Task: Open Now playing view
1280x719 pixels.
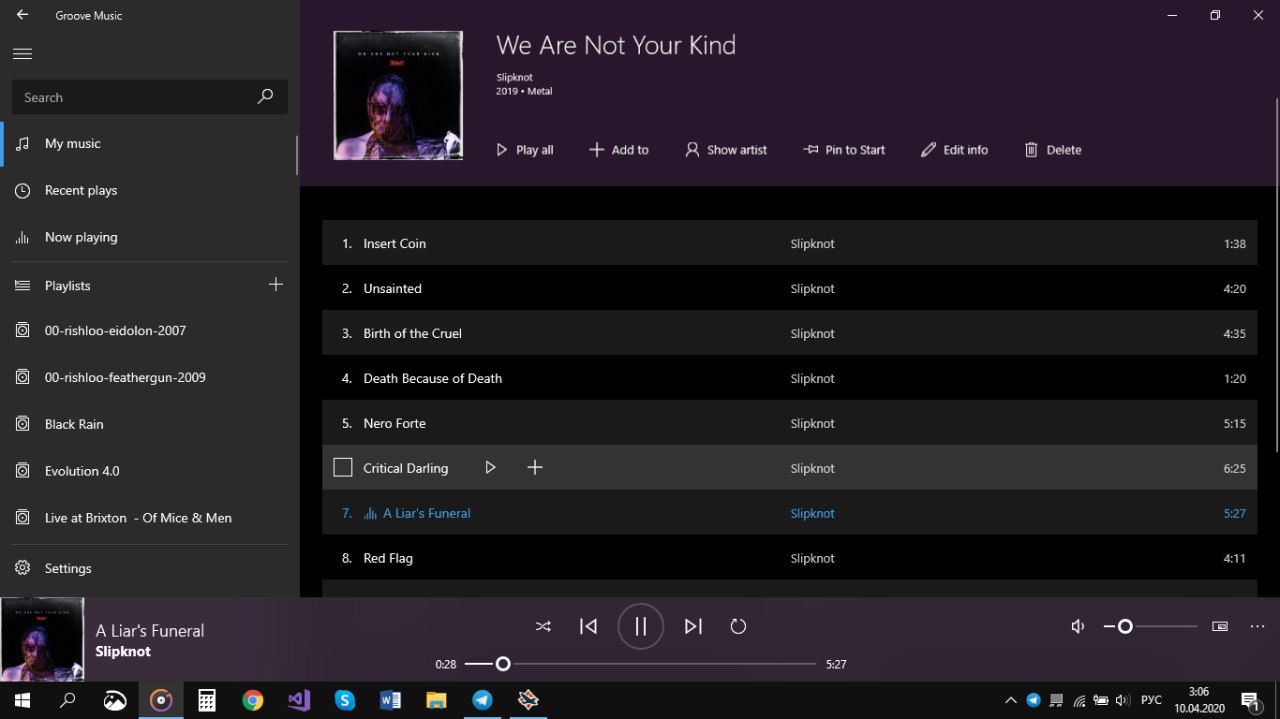Action: 150,237
